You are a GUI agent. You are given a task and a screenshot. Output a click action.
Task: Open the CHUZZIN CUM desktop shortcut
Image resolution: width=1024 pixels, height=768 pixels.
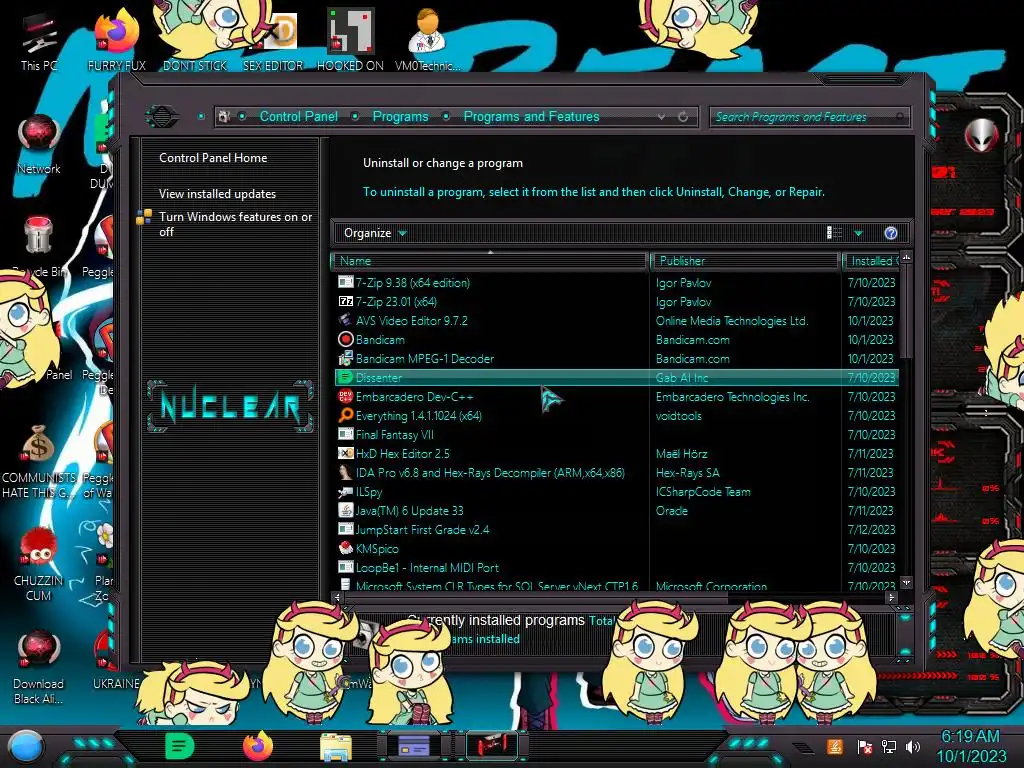click(39, 565)
